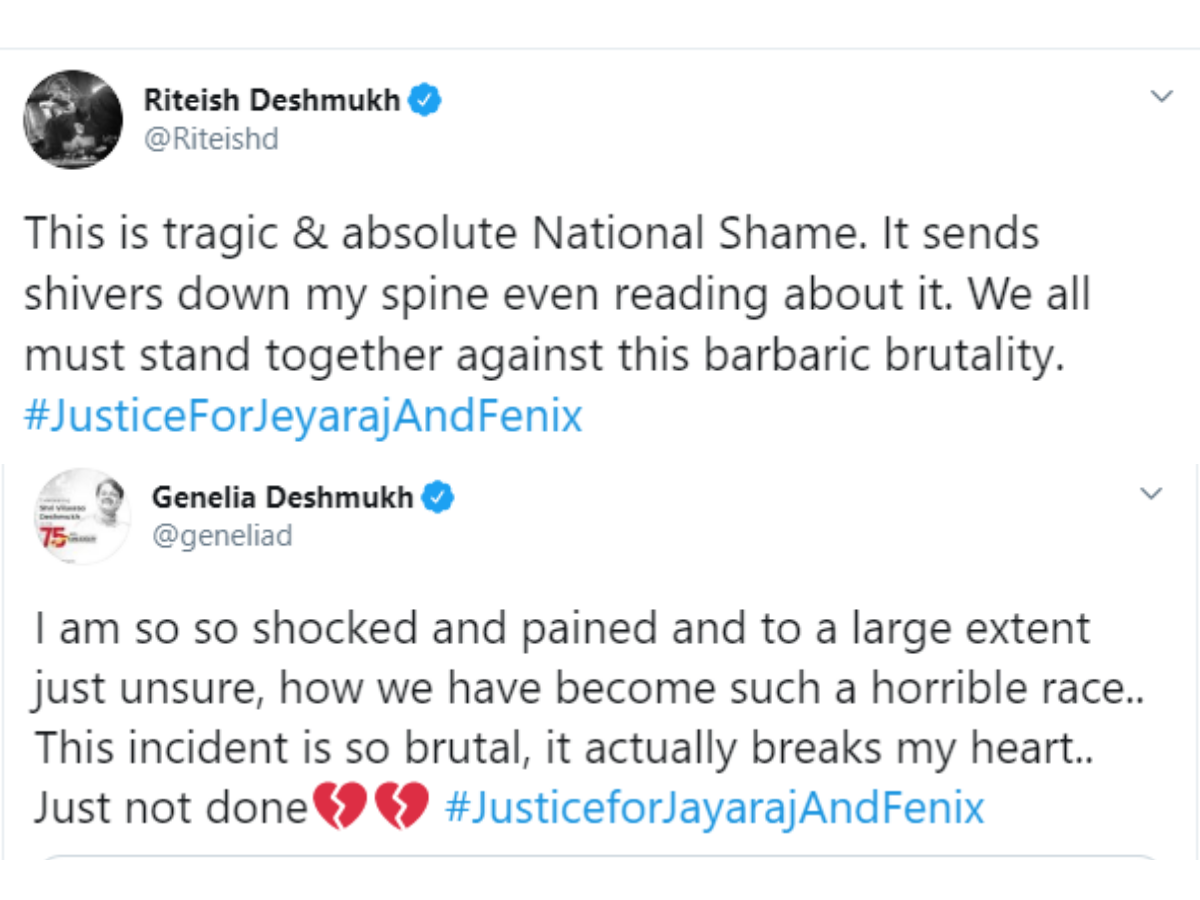This screenshot has width=1200, height=900.
Task: Click the Riteish Deshmukh display name
Action: point(272,101)
